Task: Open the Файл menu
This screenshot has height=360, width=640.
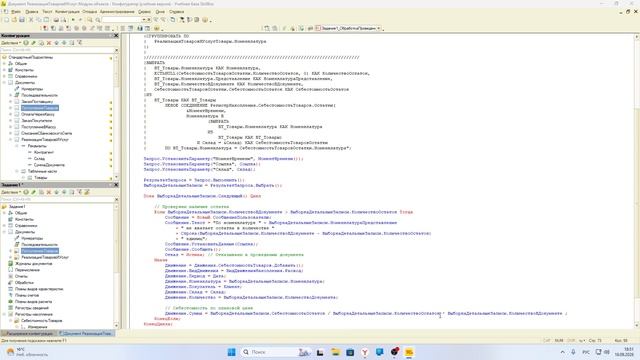Action: [16, 11]
